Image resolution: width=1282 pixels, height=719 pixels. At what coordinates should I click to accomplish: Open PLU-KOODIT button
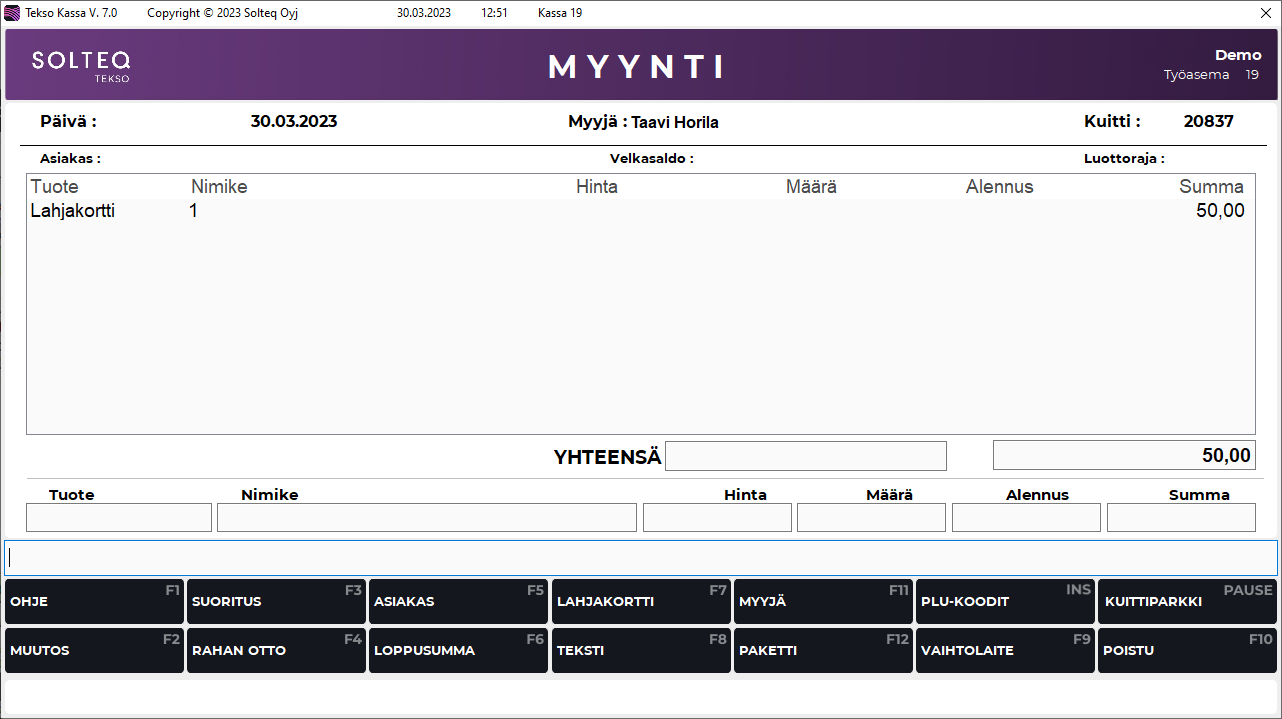pos(1005,602)
